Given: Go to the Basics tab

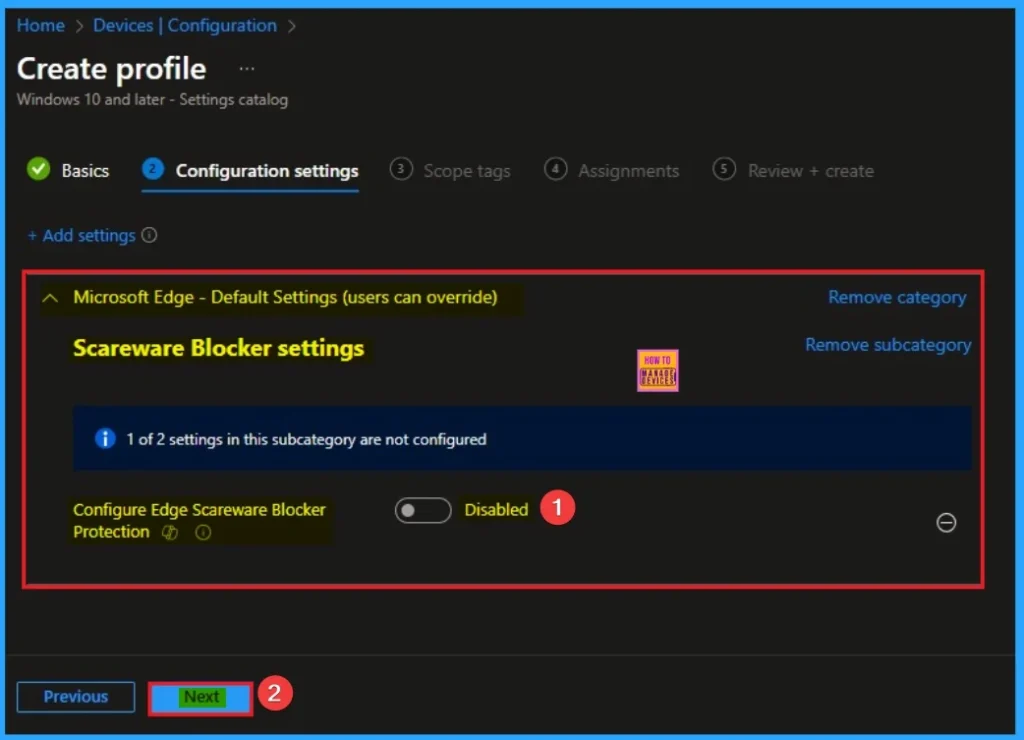Looking at the screenshot, I should pyautogui.click(x=68, y=170).
